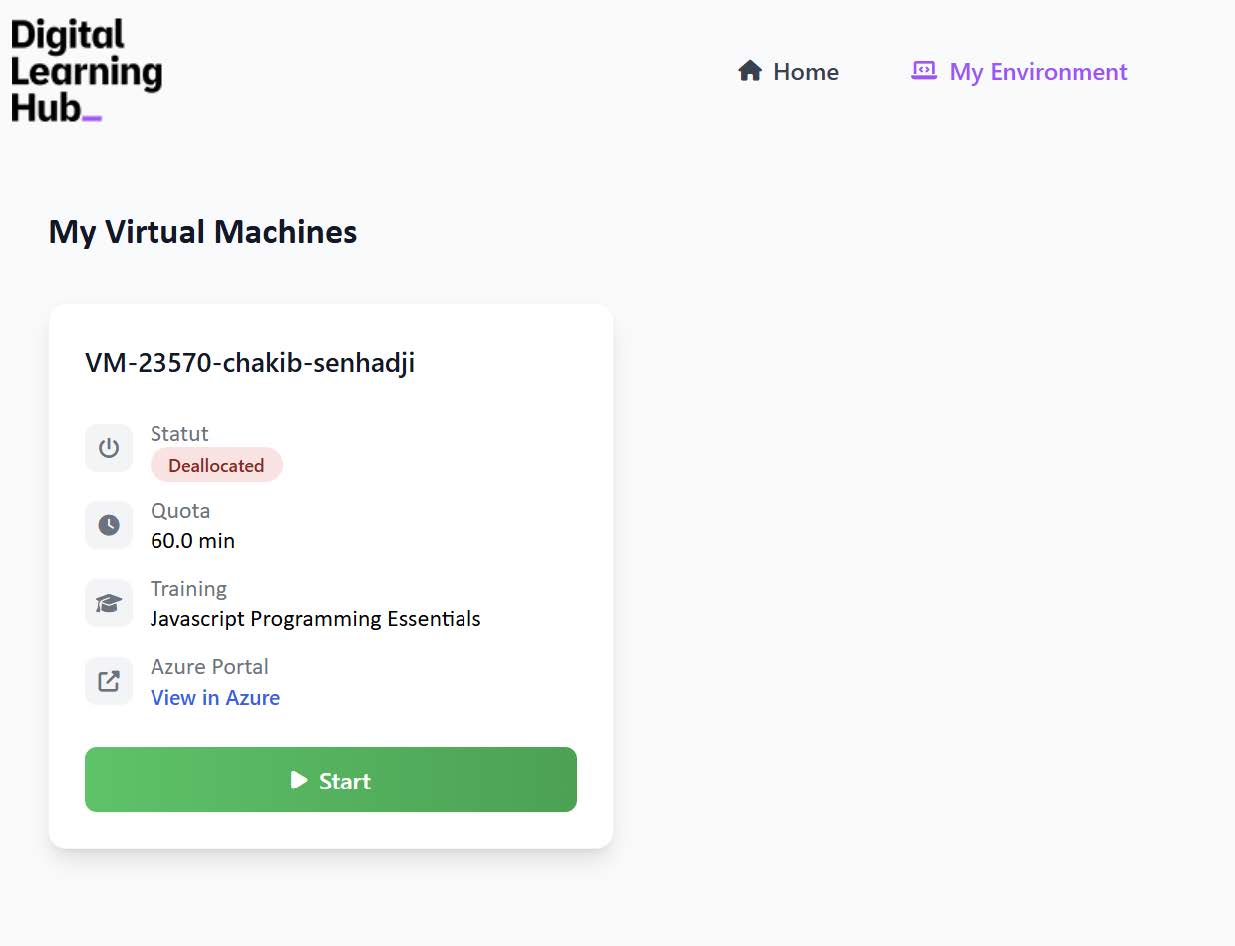Click the external link Azure Portal icon
The image size is (1235, 946).
click(109, 681)
